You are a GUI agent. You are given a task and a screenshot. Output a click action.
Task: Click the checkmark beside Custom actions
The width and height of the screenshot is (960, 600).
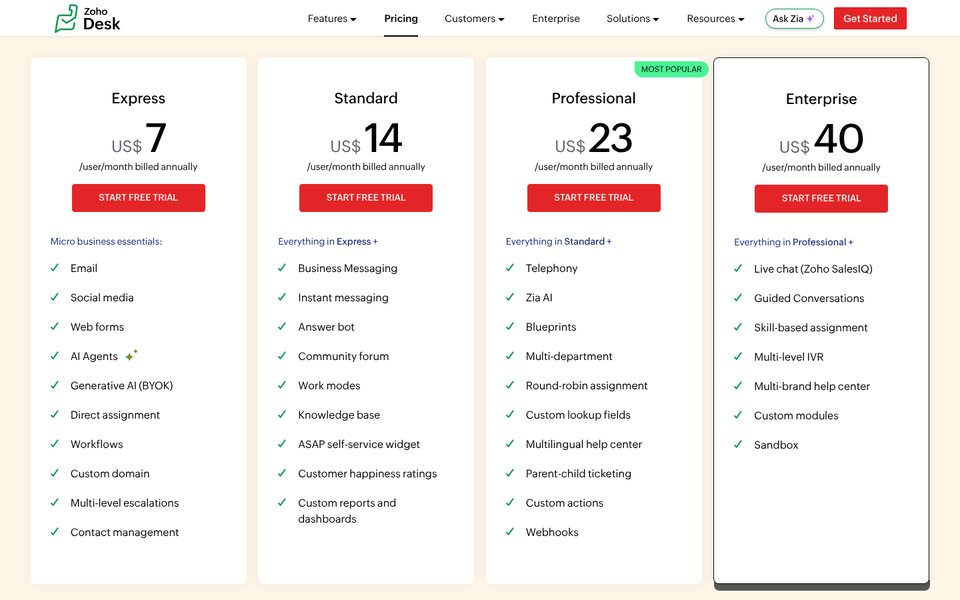510,502
